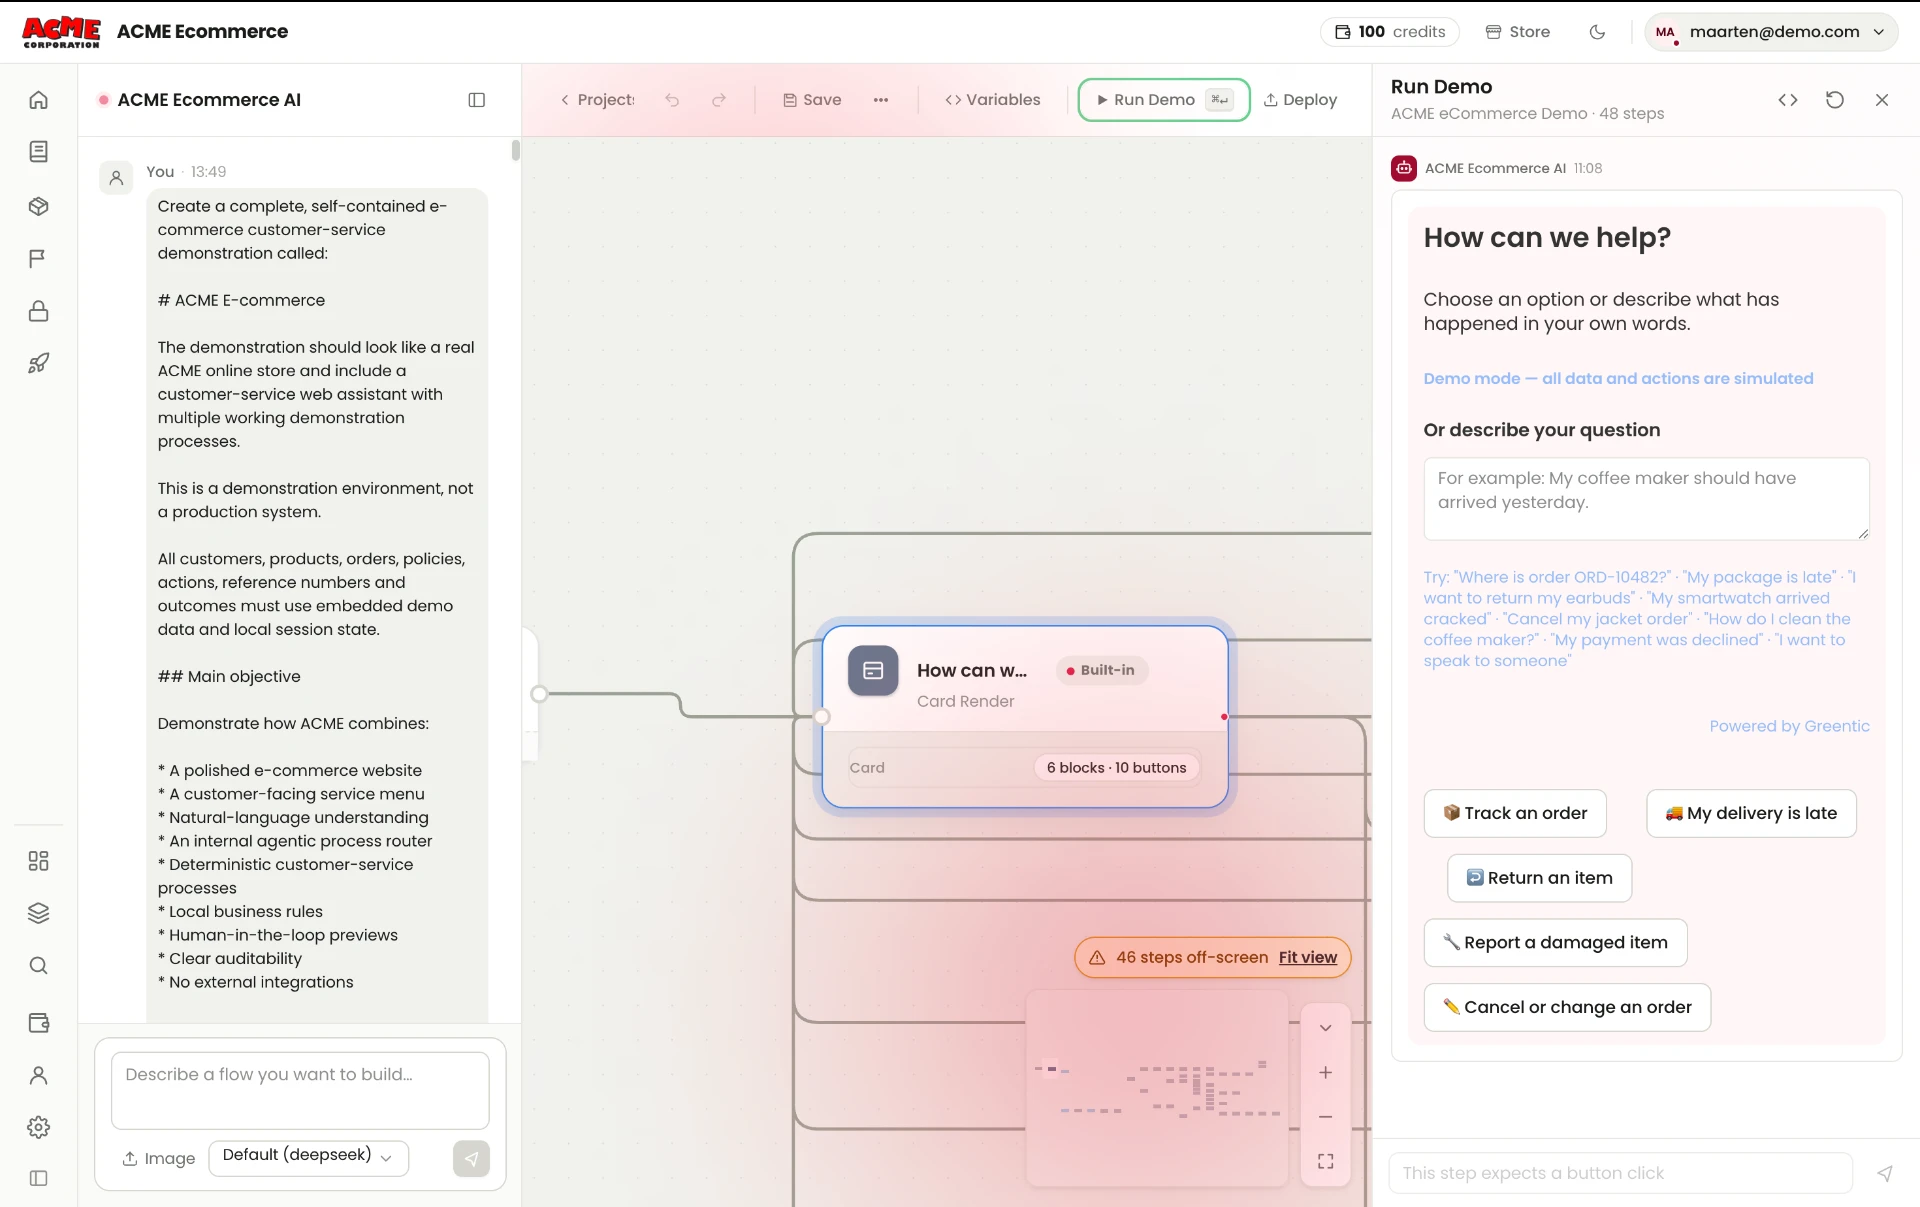The height and width of the screenshot is (1207, 1920).
Task: Go back to Projects
Action: 598,100
